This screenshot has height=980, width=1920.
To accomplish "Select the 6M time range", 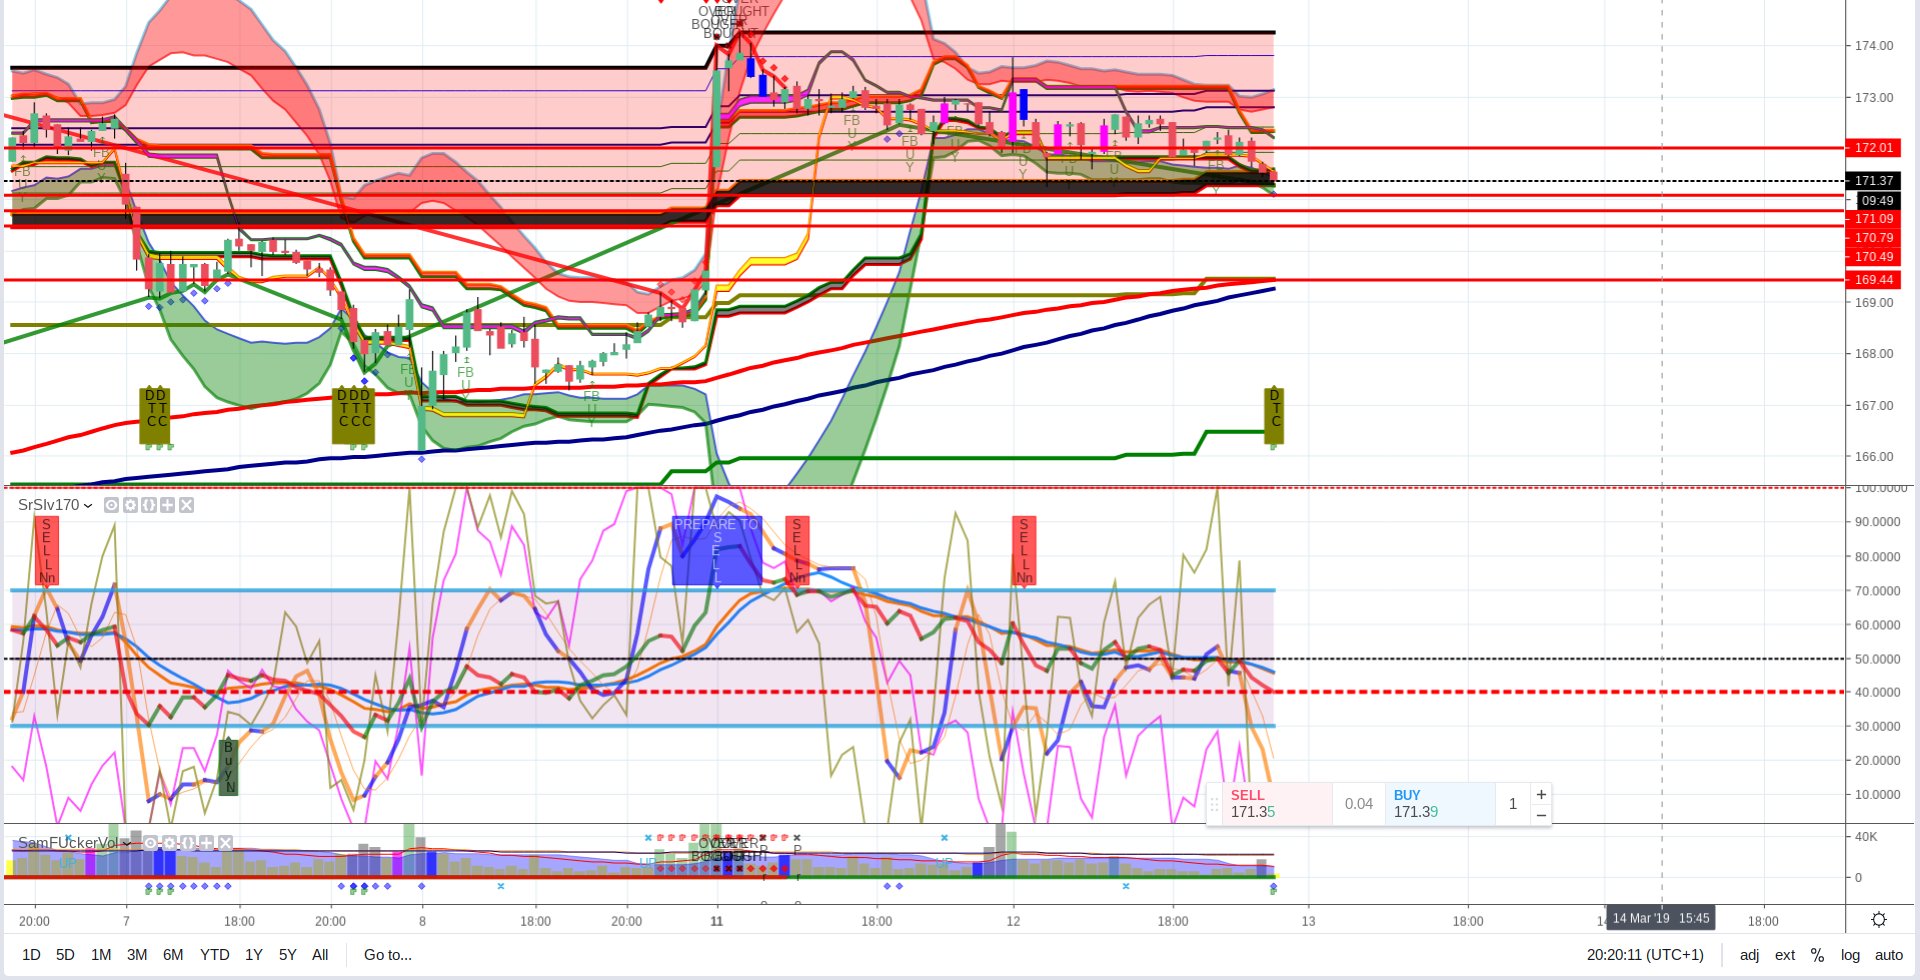I will point(173,955).
